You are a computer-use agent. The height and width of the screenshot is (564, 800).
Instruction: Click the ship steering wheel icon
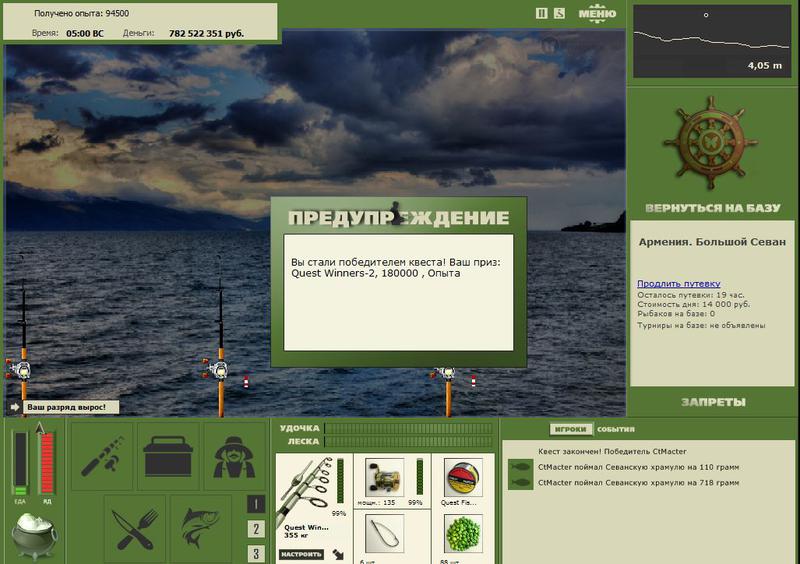pyautogui.click(x=710, y=143)
